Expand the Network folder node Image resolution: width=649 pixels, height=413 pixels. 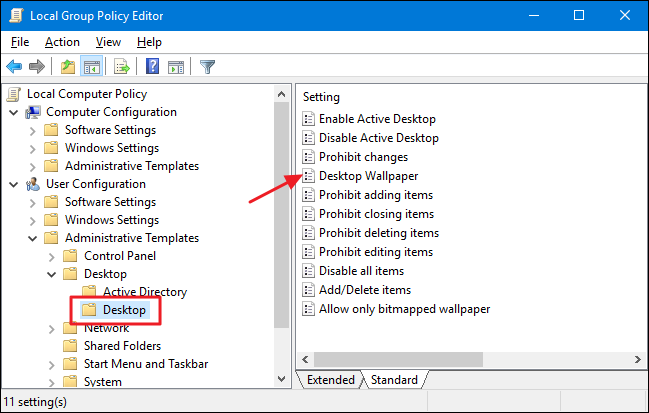(x=50, y=328)
